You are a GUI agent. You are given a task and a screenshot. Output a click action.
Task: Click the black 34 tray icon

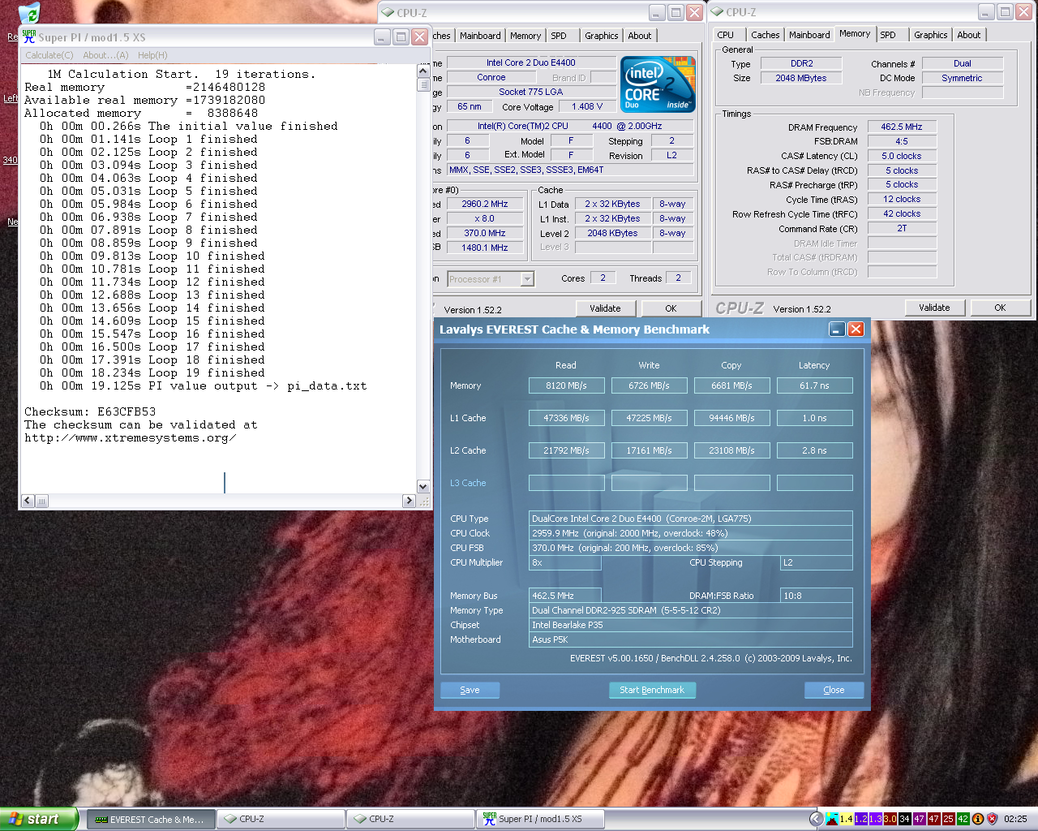[x=904, y=819]
